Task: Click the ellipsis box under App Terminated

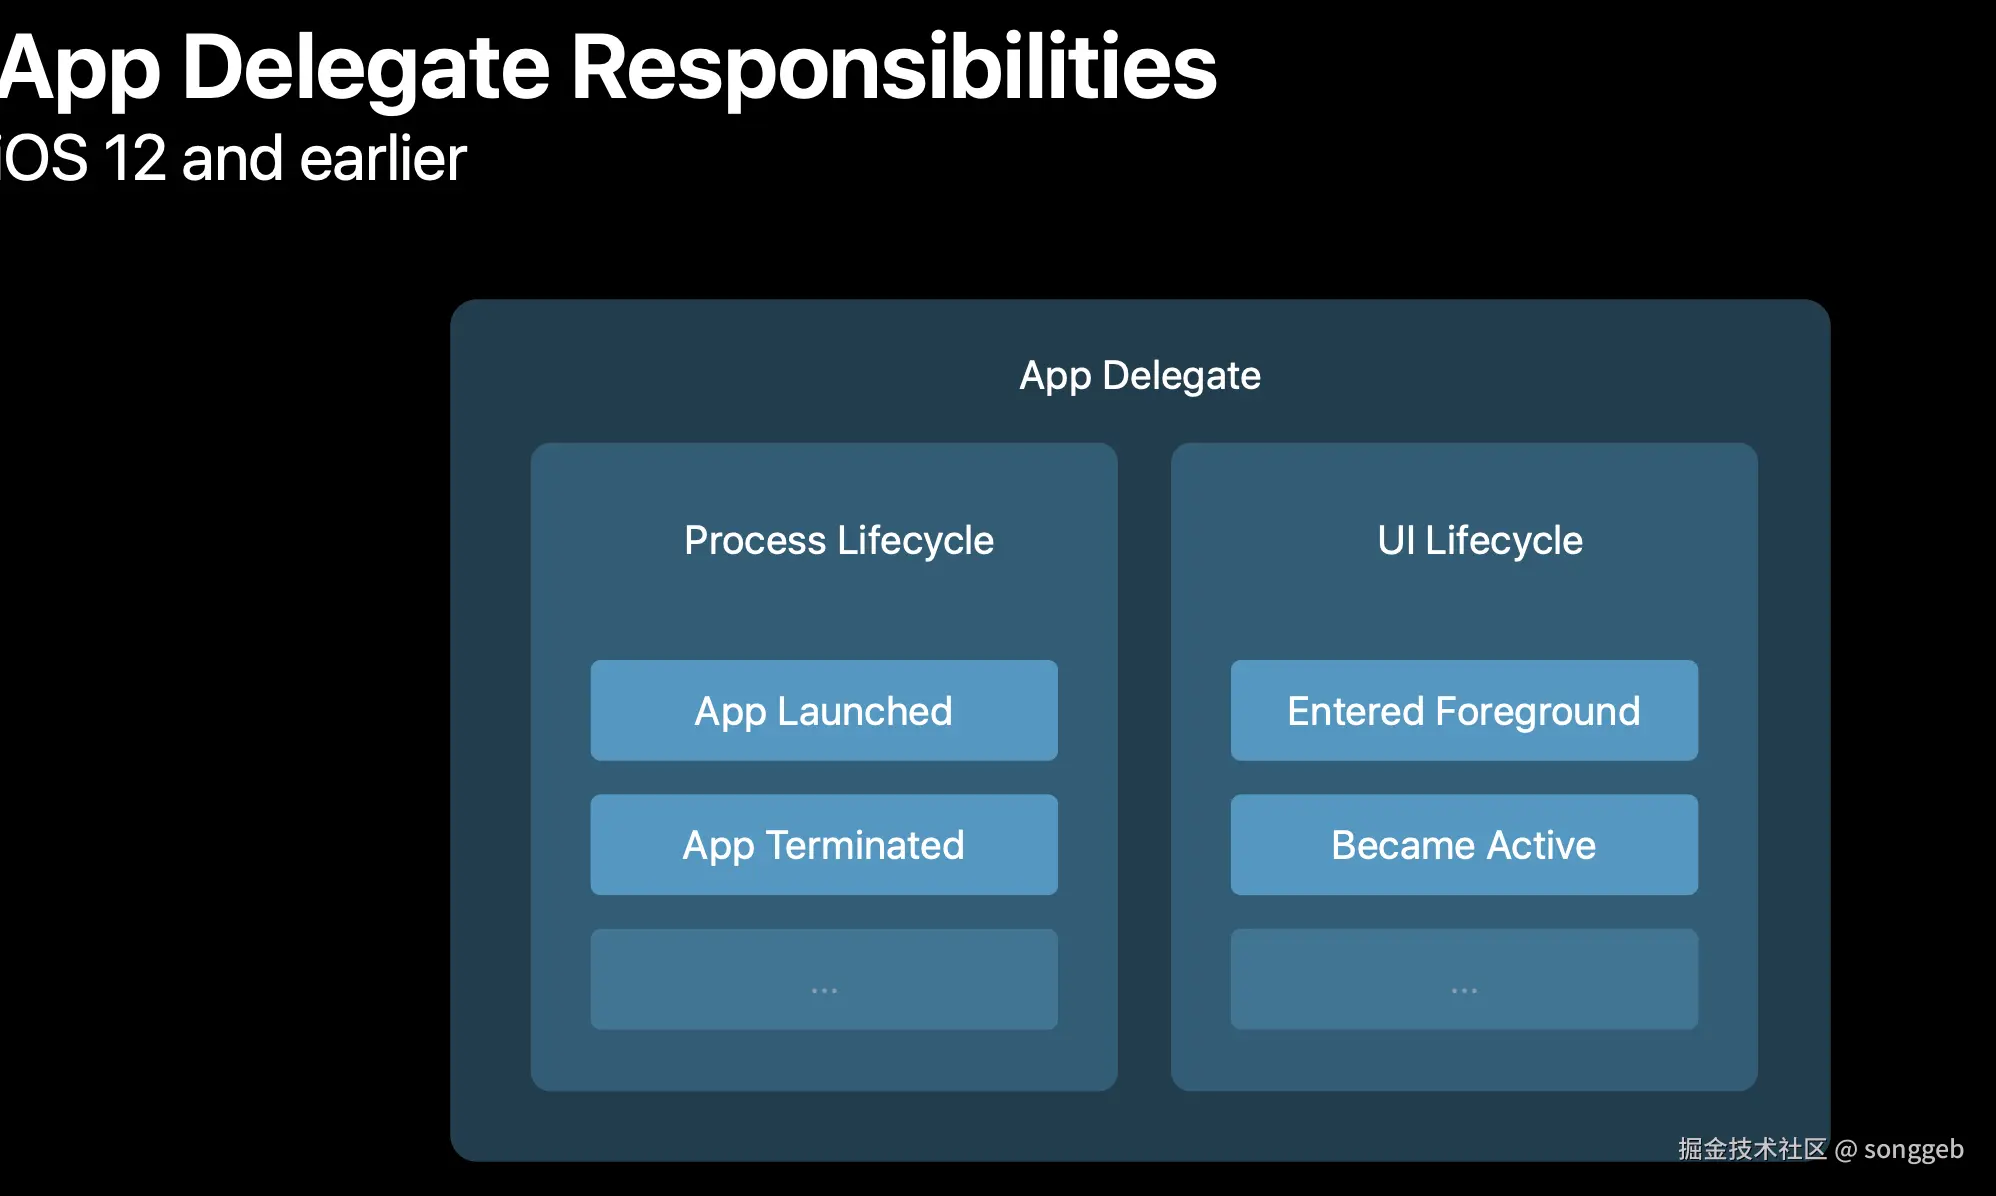Action: [823, 979]
